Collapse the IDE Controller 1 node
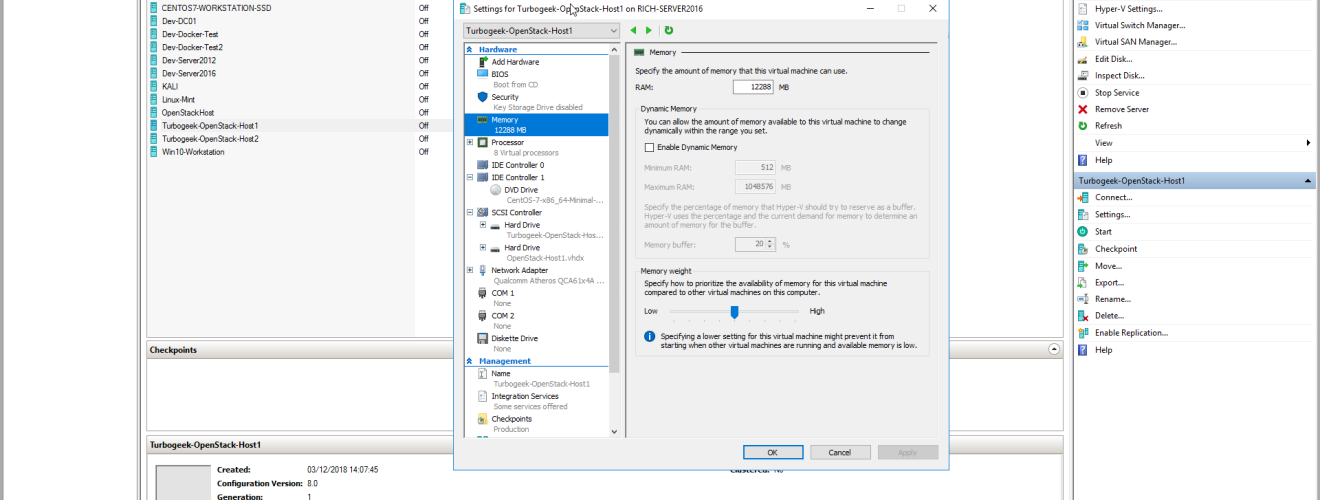The width and height of the screenshot is (1320, 500). click(x=470, y=177)
